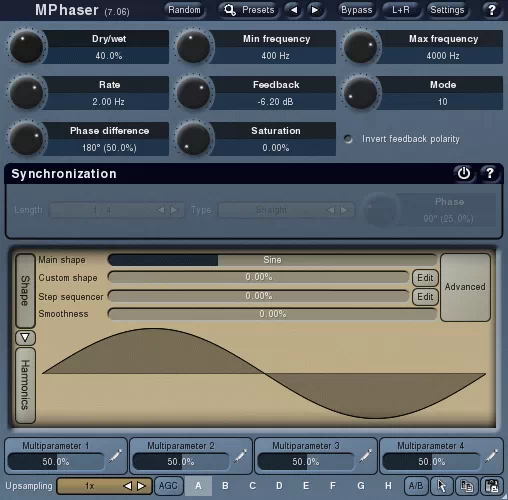
Task: Click the Mode knob
Action: 360,93
